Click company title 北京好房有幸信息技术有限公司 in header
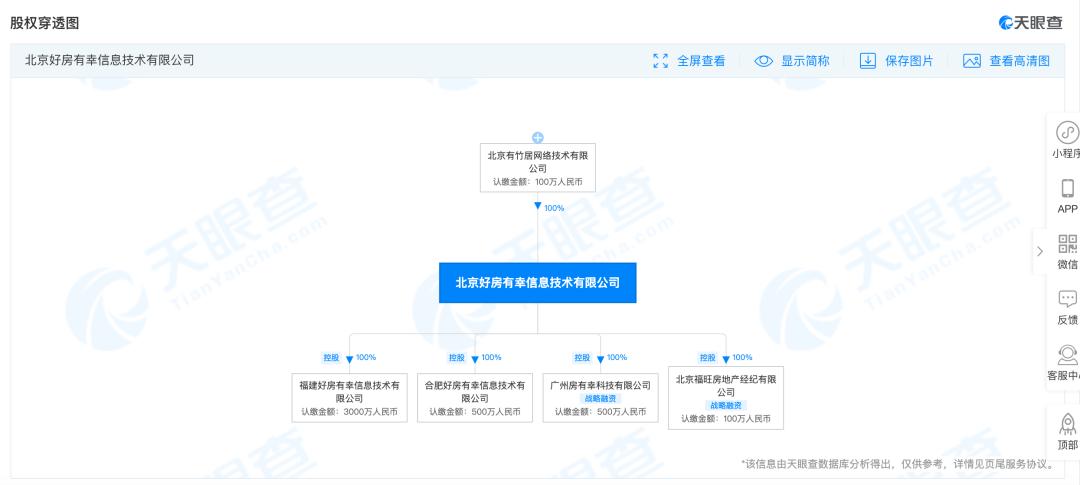Screen dimensions: 1080x485 (110, 60)
